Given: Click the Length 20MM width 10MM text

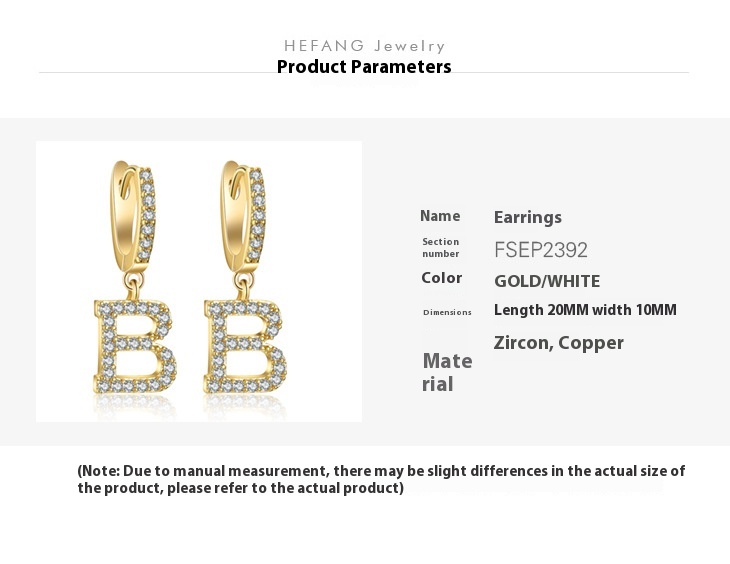Looking at the screenshot, I should point(585,310).
